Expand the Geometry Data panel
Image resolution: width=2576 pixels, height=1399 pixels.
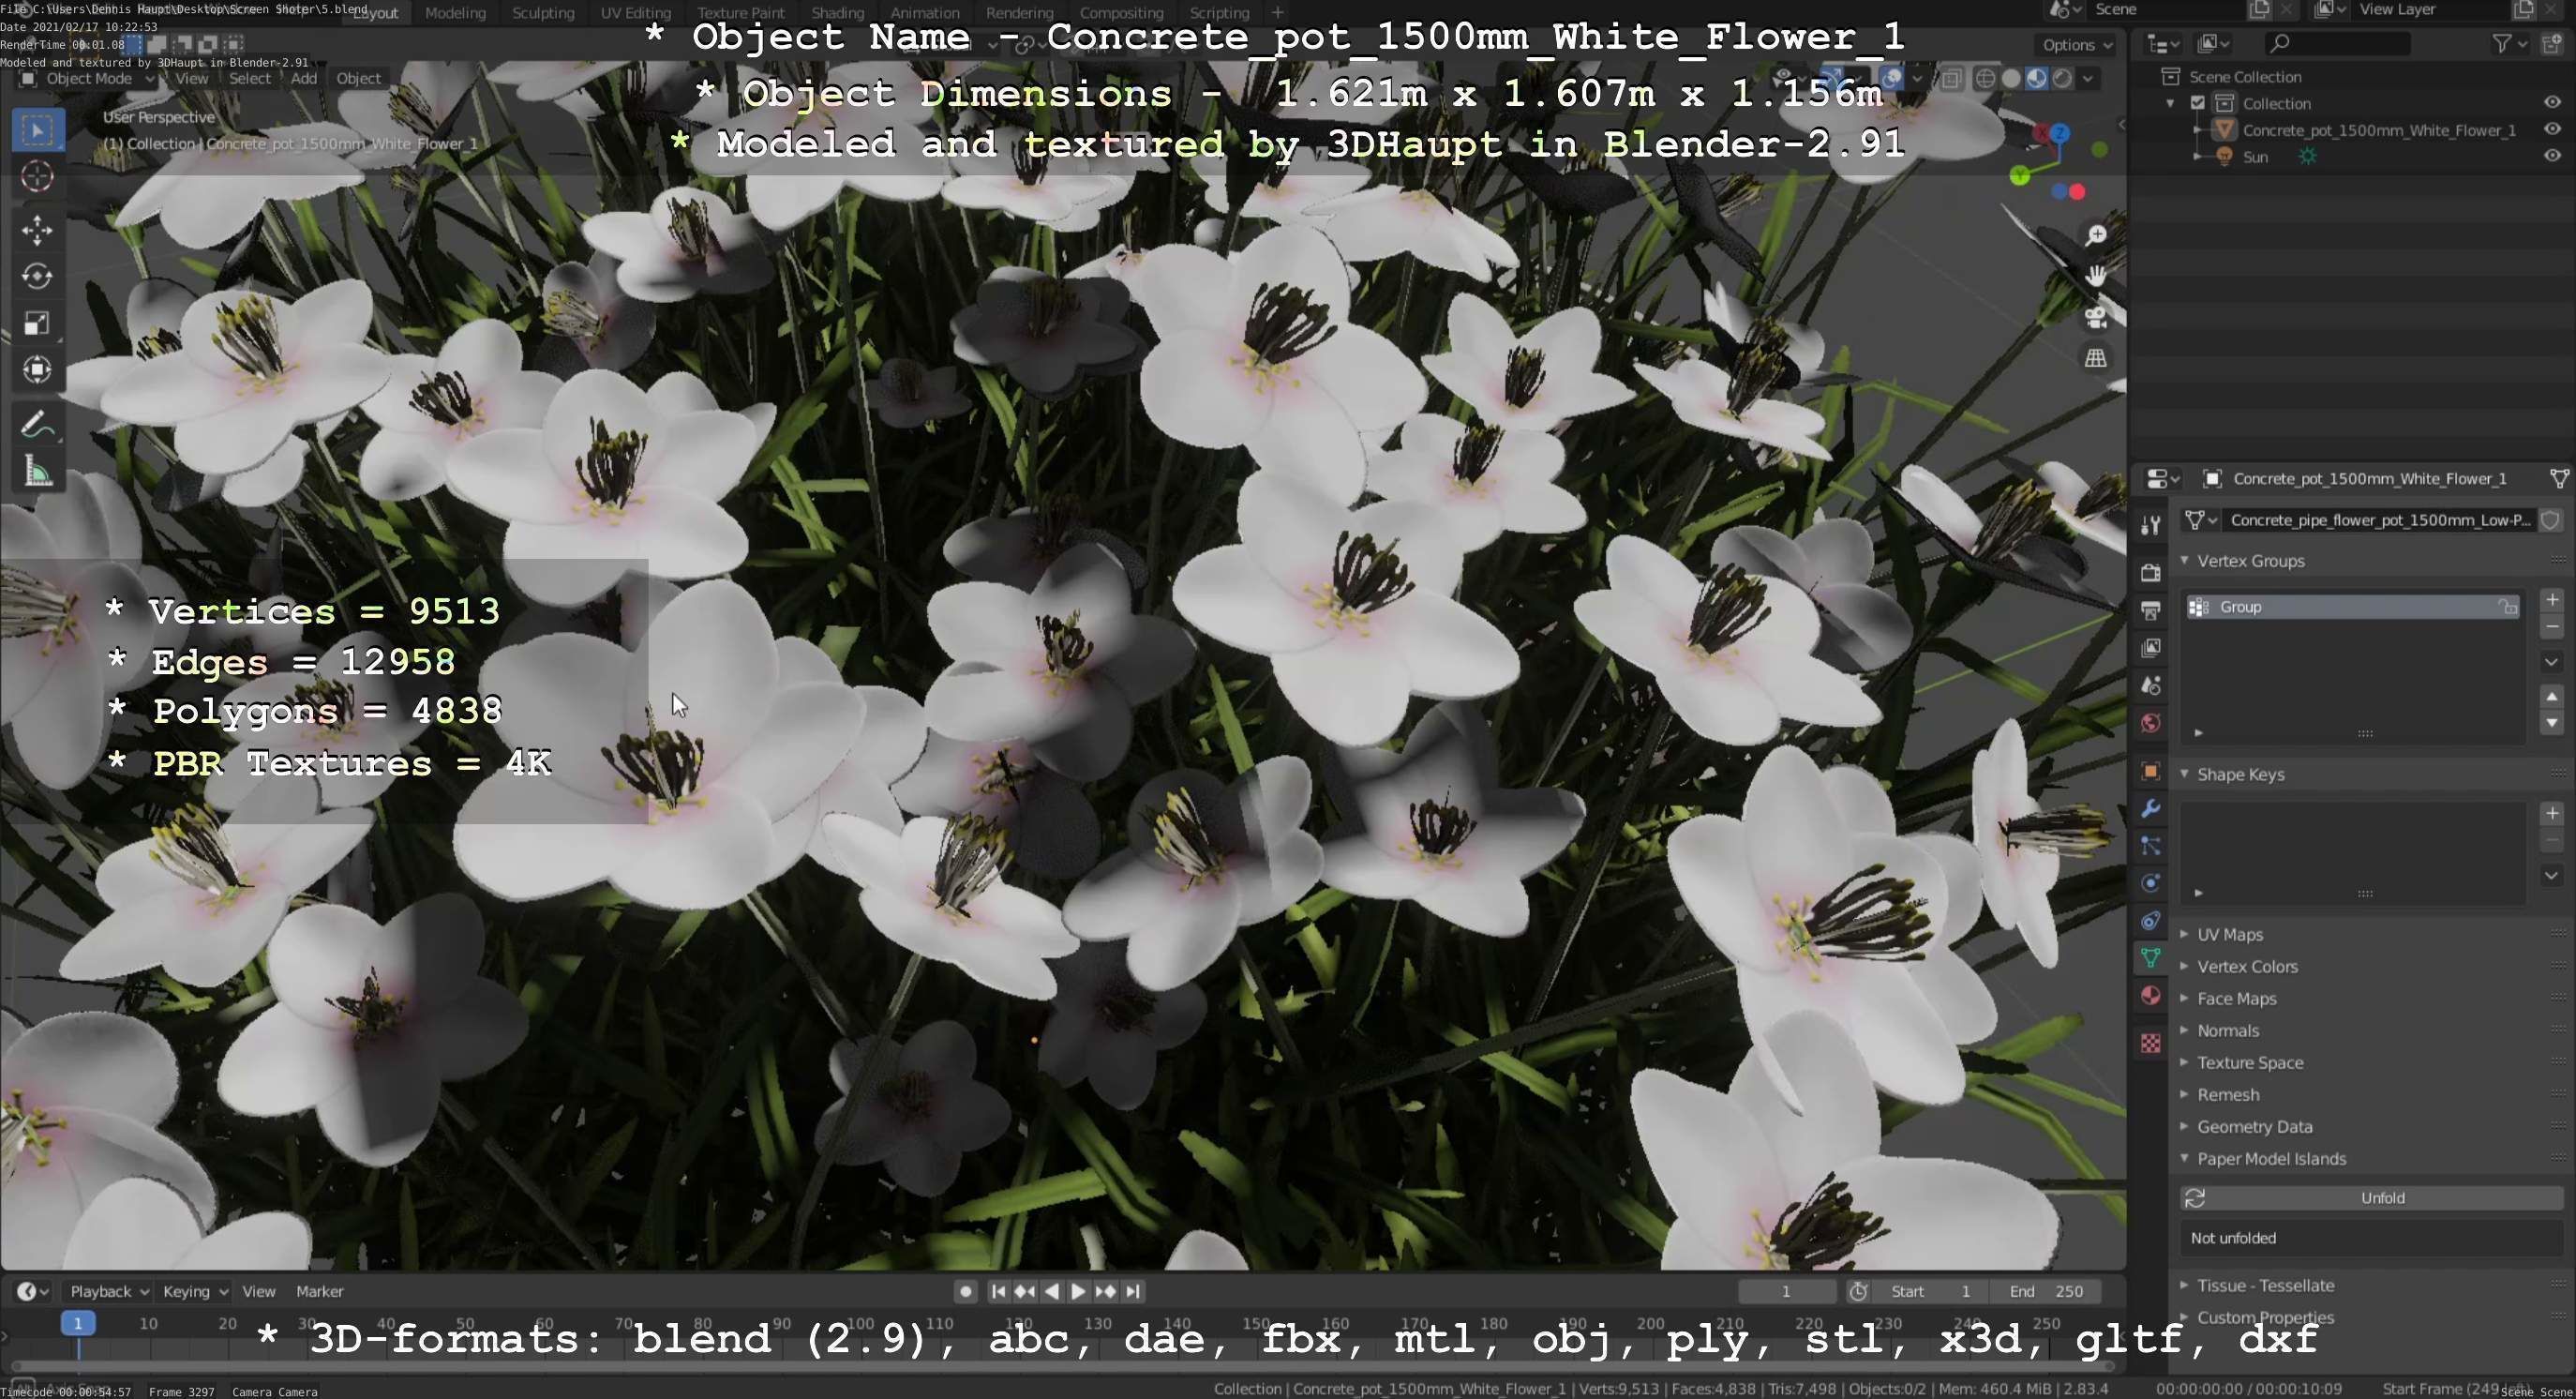click(x=2254, y=1126)
